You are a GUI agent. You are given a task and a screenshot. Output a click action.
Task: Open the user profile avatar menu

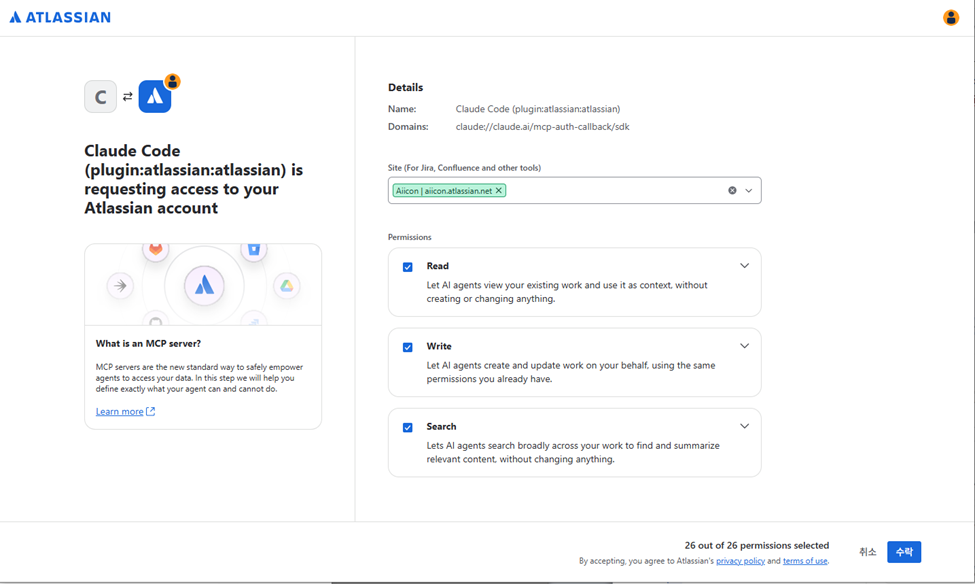click(x=950, y=17)
